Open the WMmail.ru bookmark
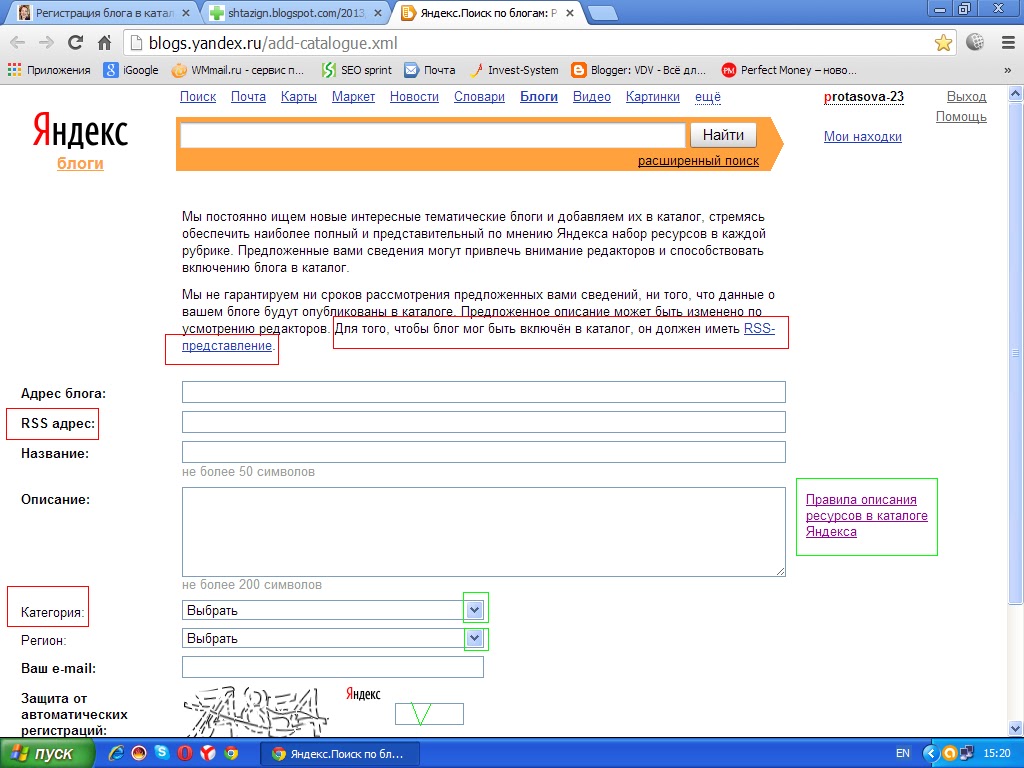 (x=238, y=70)
